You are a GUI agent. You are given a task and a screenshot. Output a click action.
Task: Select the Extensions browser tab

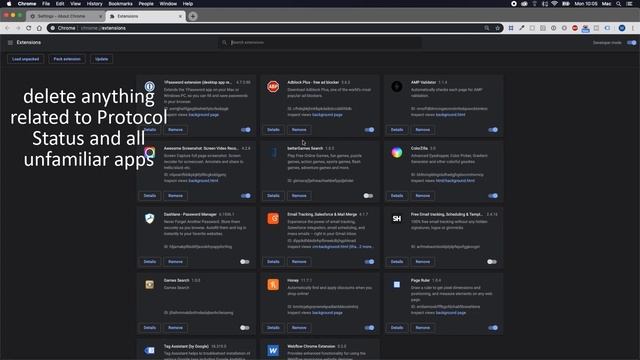click(x=146, y=16)
